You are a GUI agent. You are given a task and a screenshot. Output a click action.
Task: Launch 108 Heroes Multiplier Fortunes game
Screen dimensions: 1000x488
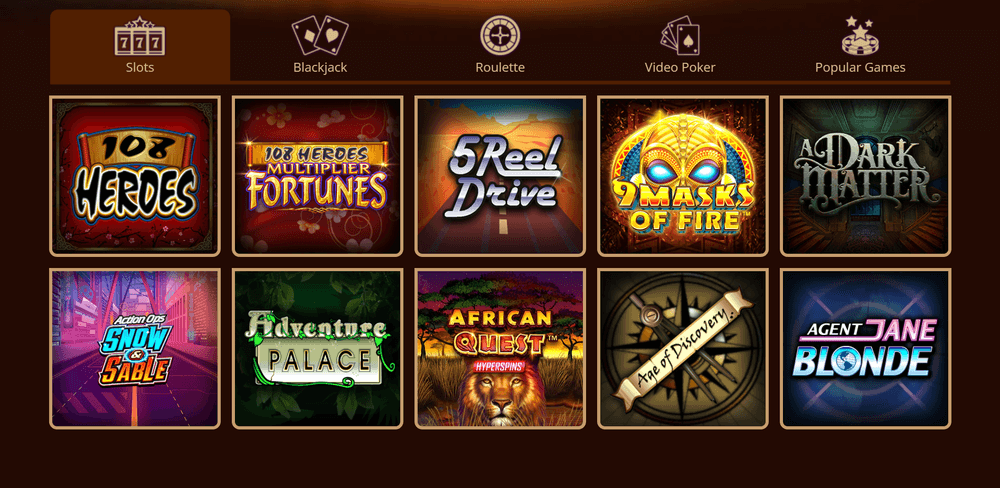pos(318,176)
